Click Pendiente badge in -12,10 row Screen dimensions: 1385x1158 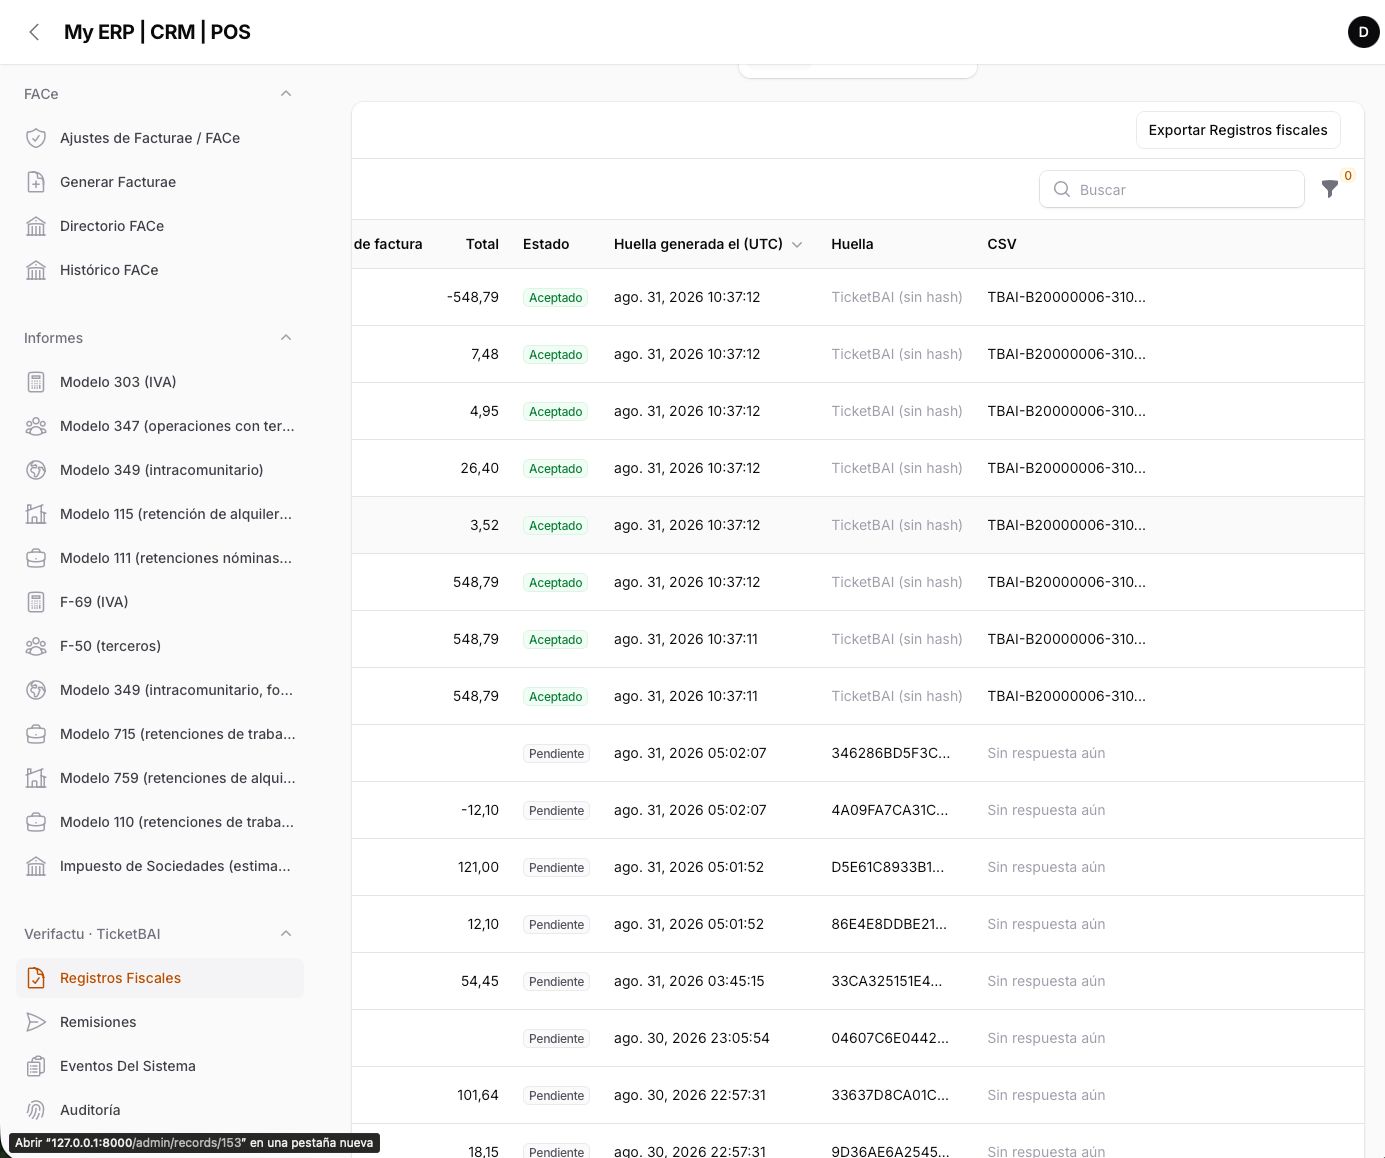556,811
